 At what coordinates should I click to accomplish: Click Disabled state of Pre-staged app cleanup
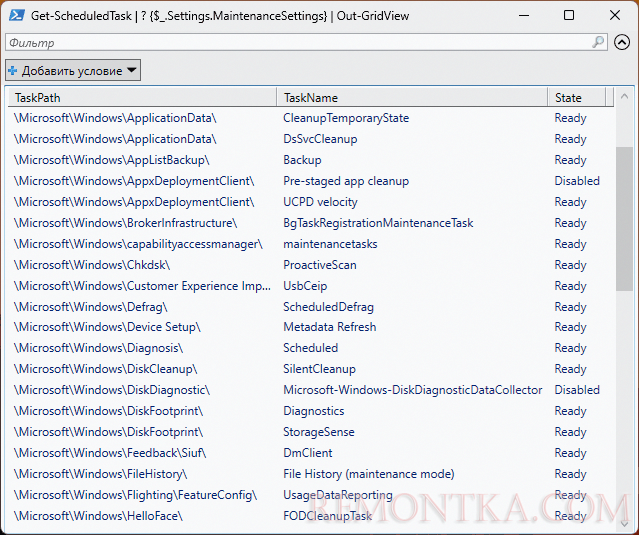[x=577, y=181]
